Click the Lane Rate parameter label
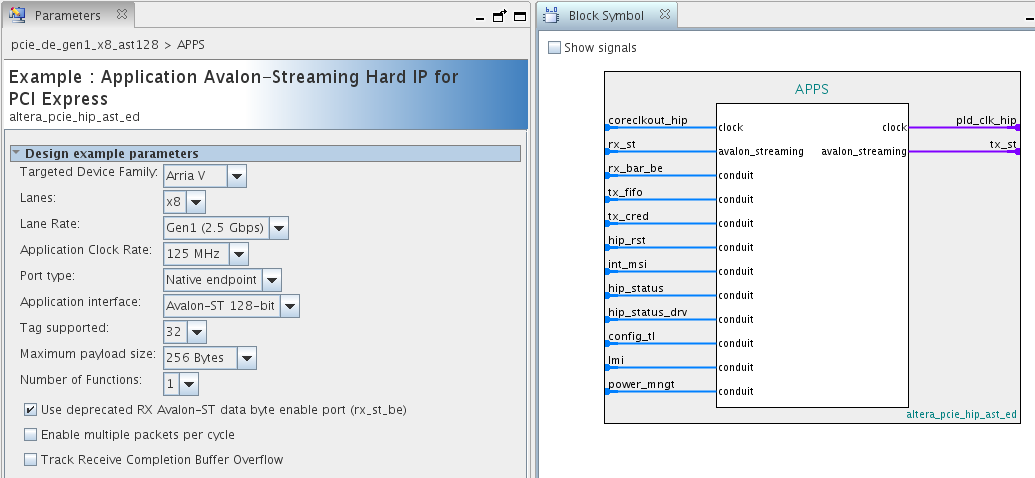The image size is (1035, 478). point(50,224)
